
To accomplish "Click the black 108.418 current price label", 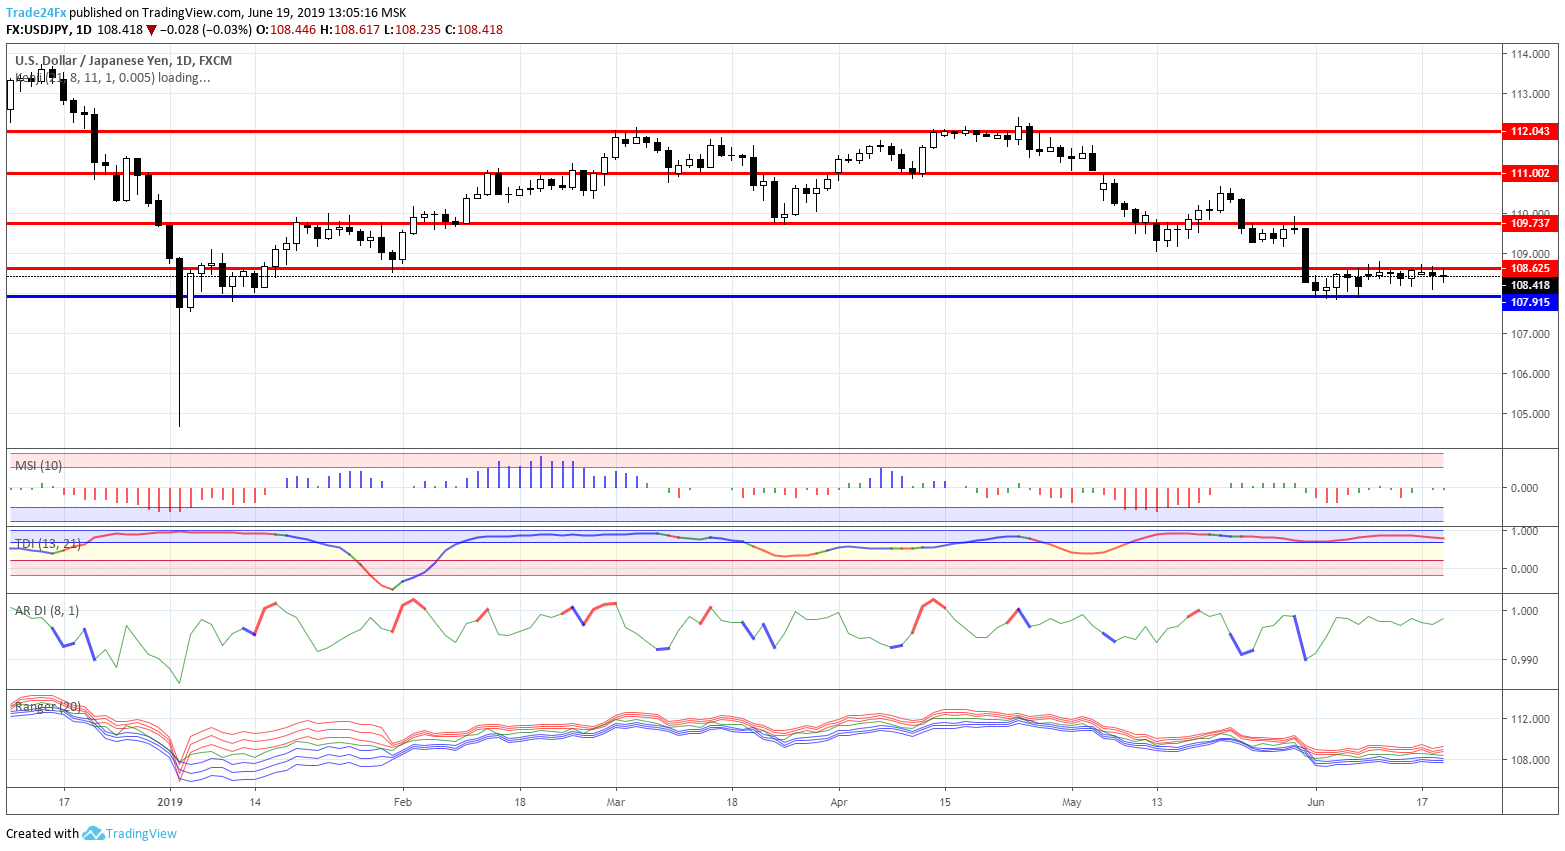I will 1530,285.
